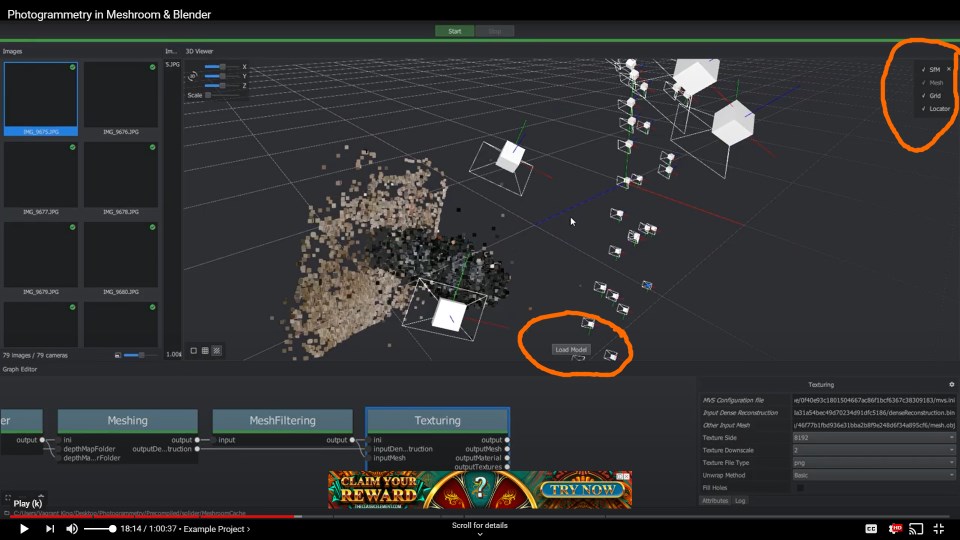Select the wireframe render mode icon

point(205,351)
